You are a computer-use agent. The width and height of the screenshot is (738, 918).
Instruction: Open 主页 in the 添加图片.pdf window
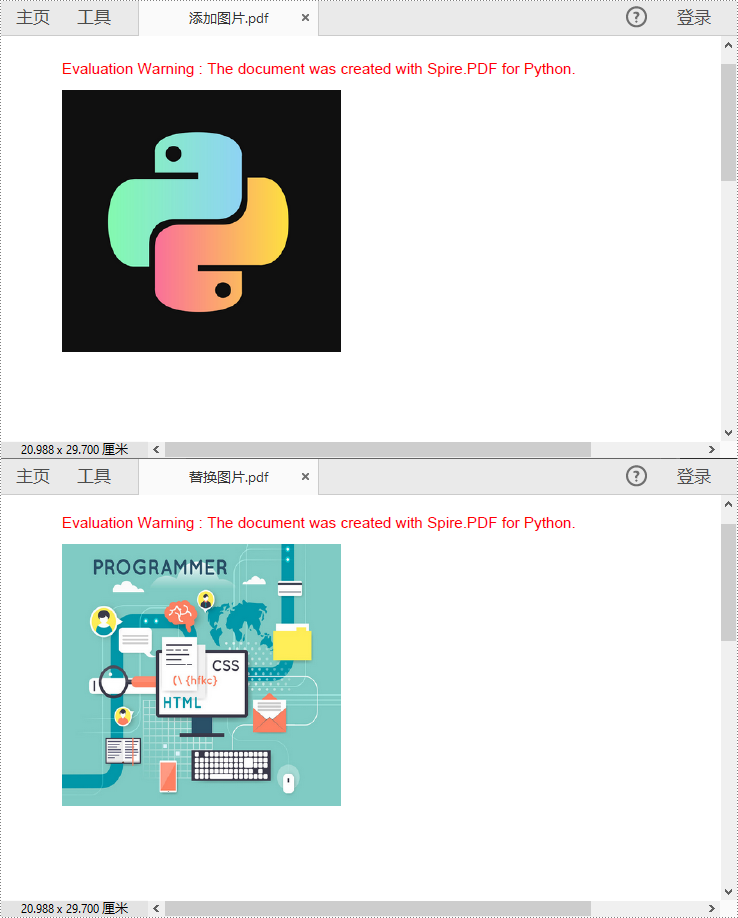tap(33, 17)
